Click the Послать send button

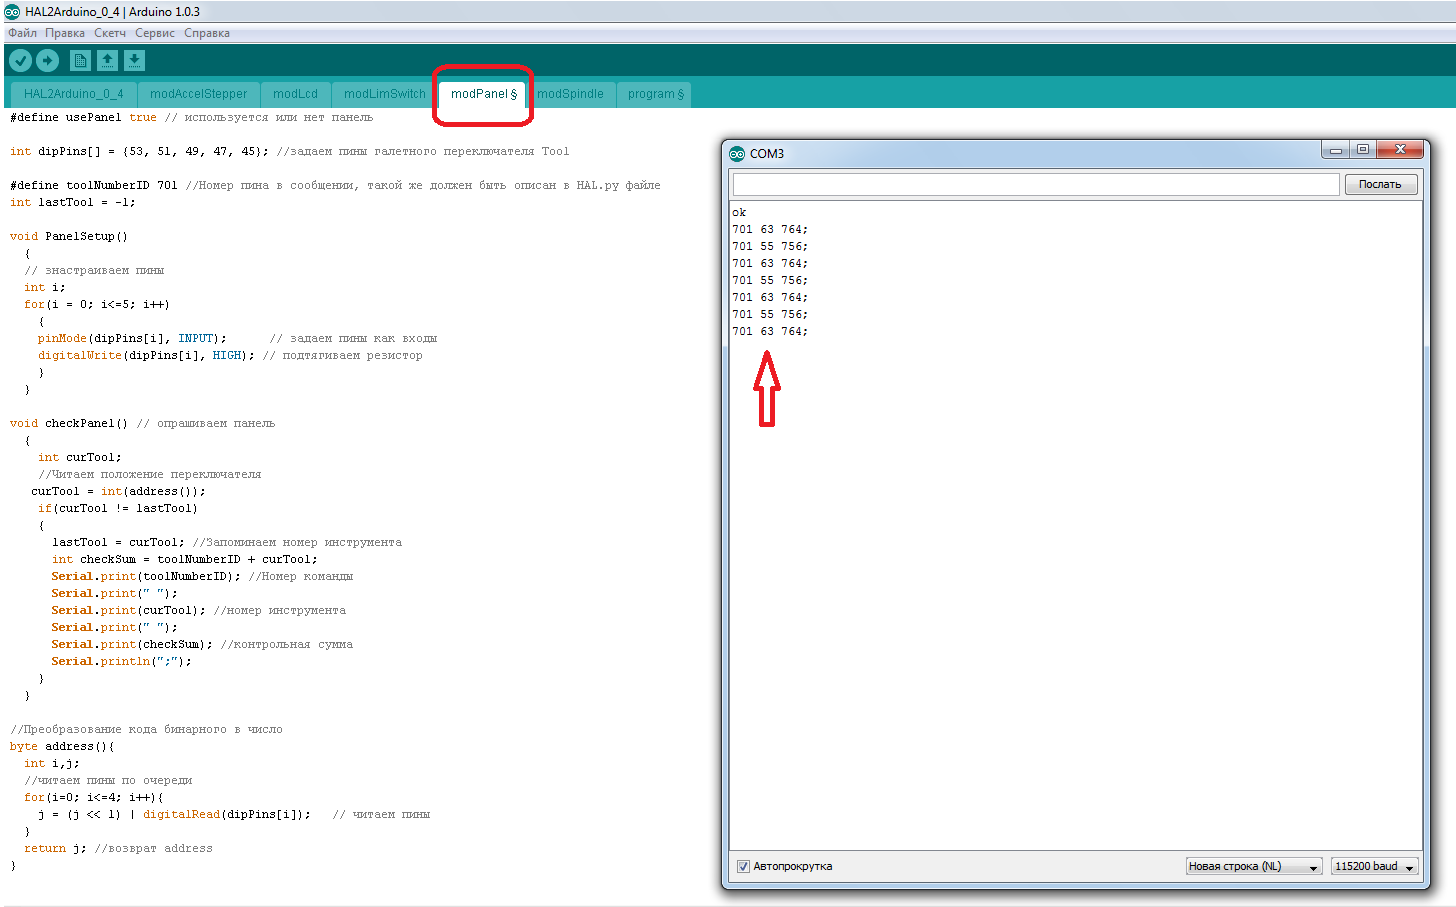tap(1380, 184)
